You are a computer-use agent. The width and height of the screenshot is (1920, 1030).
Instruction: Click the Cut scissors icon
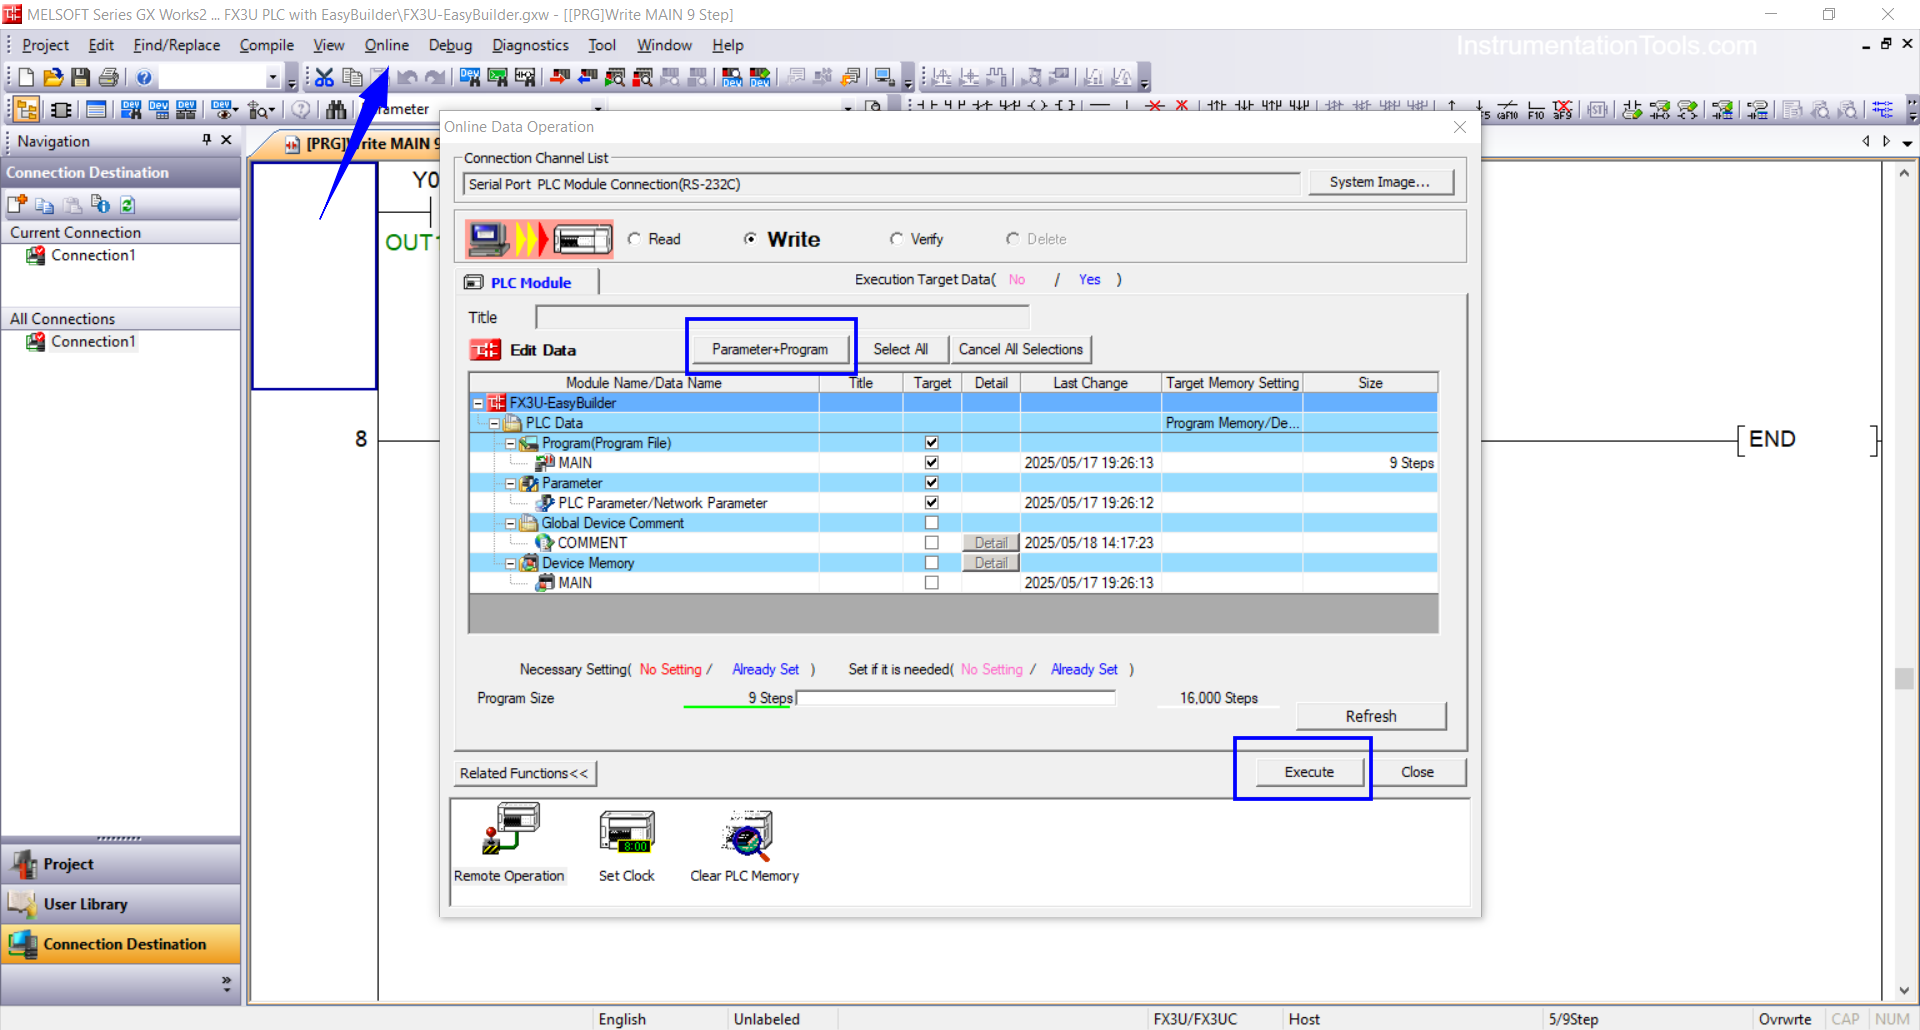324,77
